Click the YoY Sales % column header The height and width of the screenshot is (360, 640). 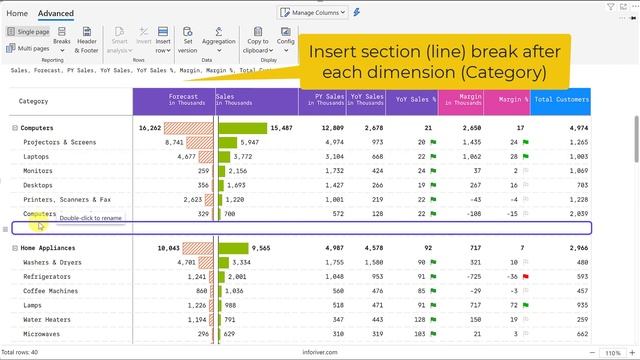pyautogui.click(x=412, y=101)
